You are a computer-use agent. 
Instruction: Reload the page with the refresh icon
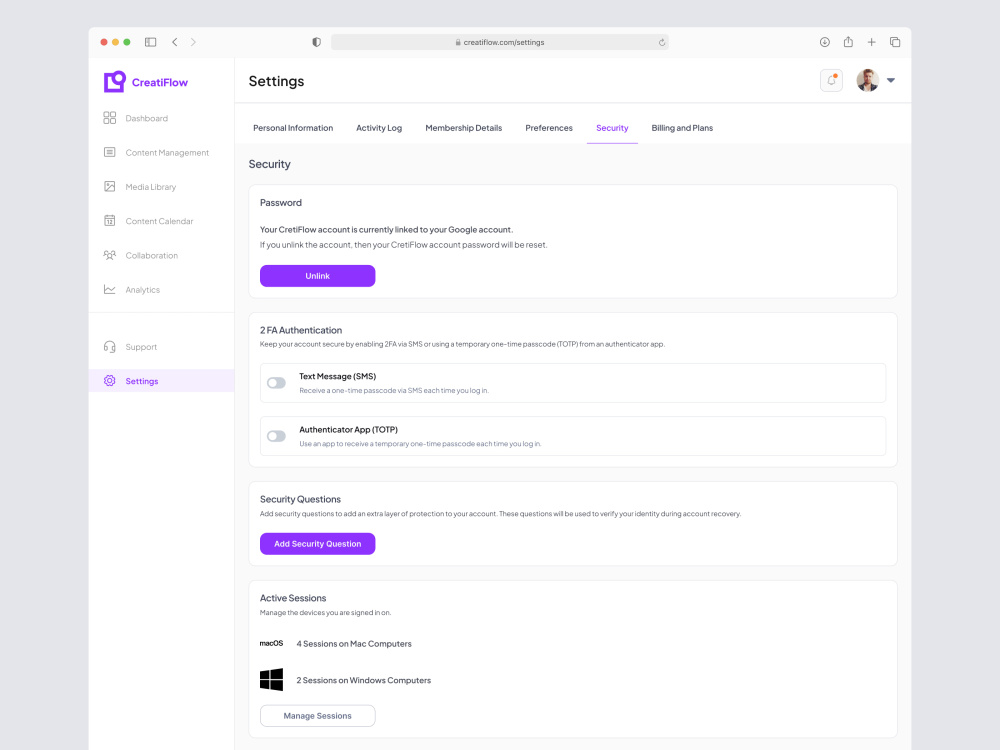tap(662, 42)
